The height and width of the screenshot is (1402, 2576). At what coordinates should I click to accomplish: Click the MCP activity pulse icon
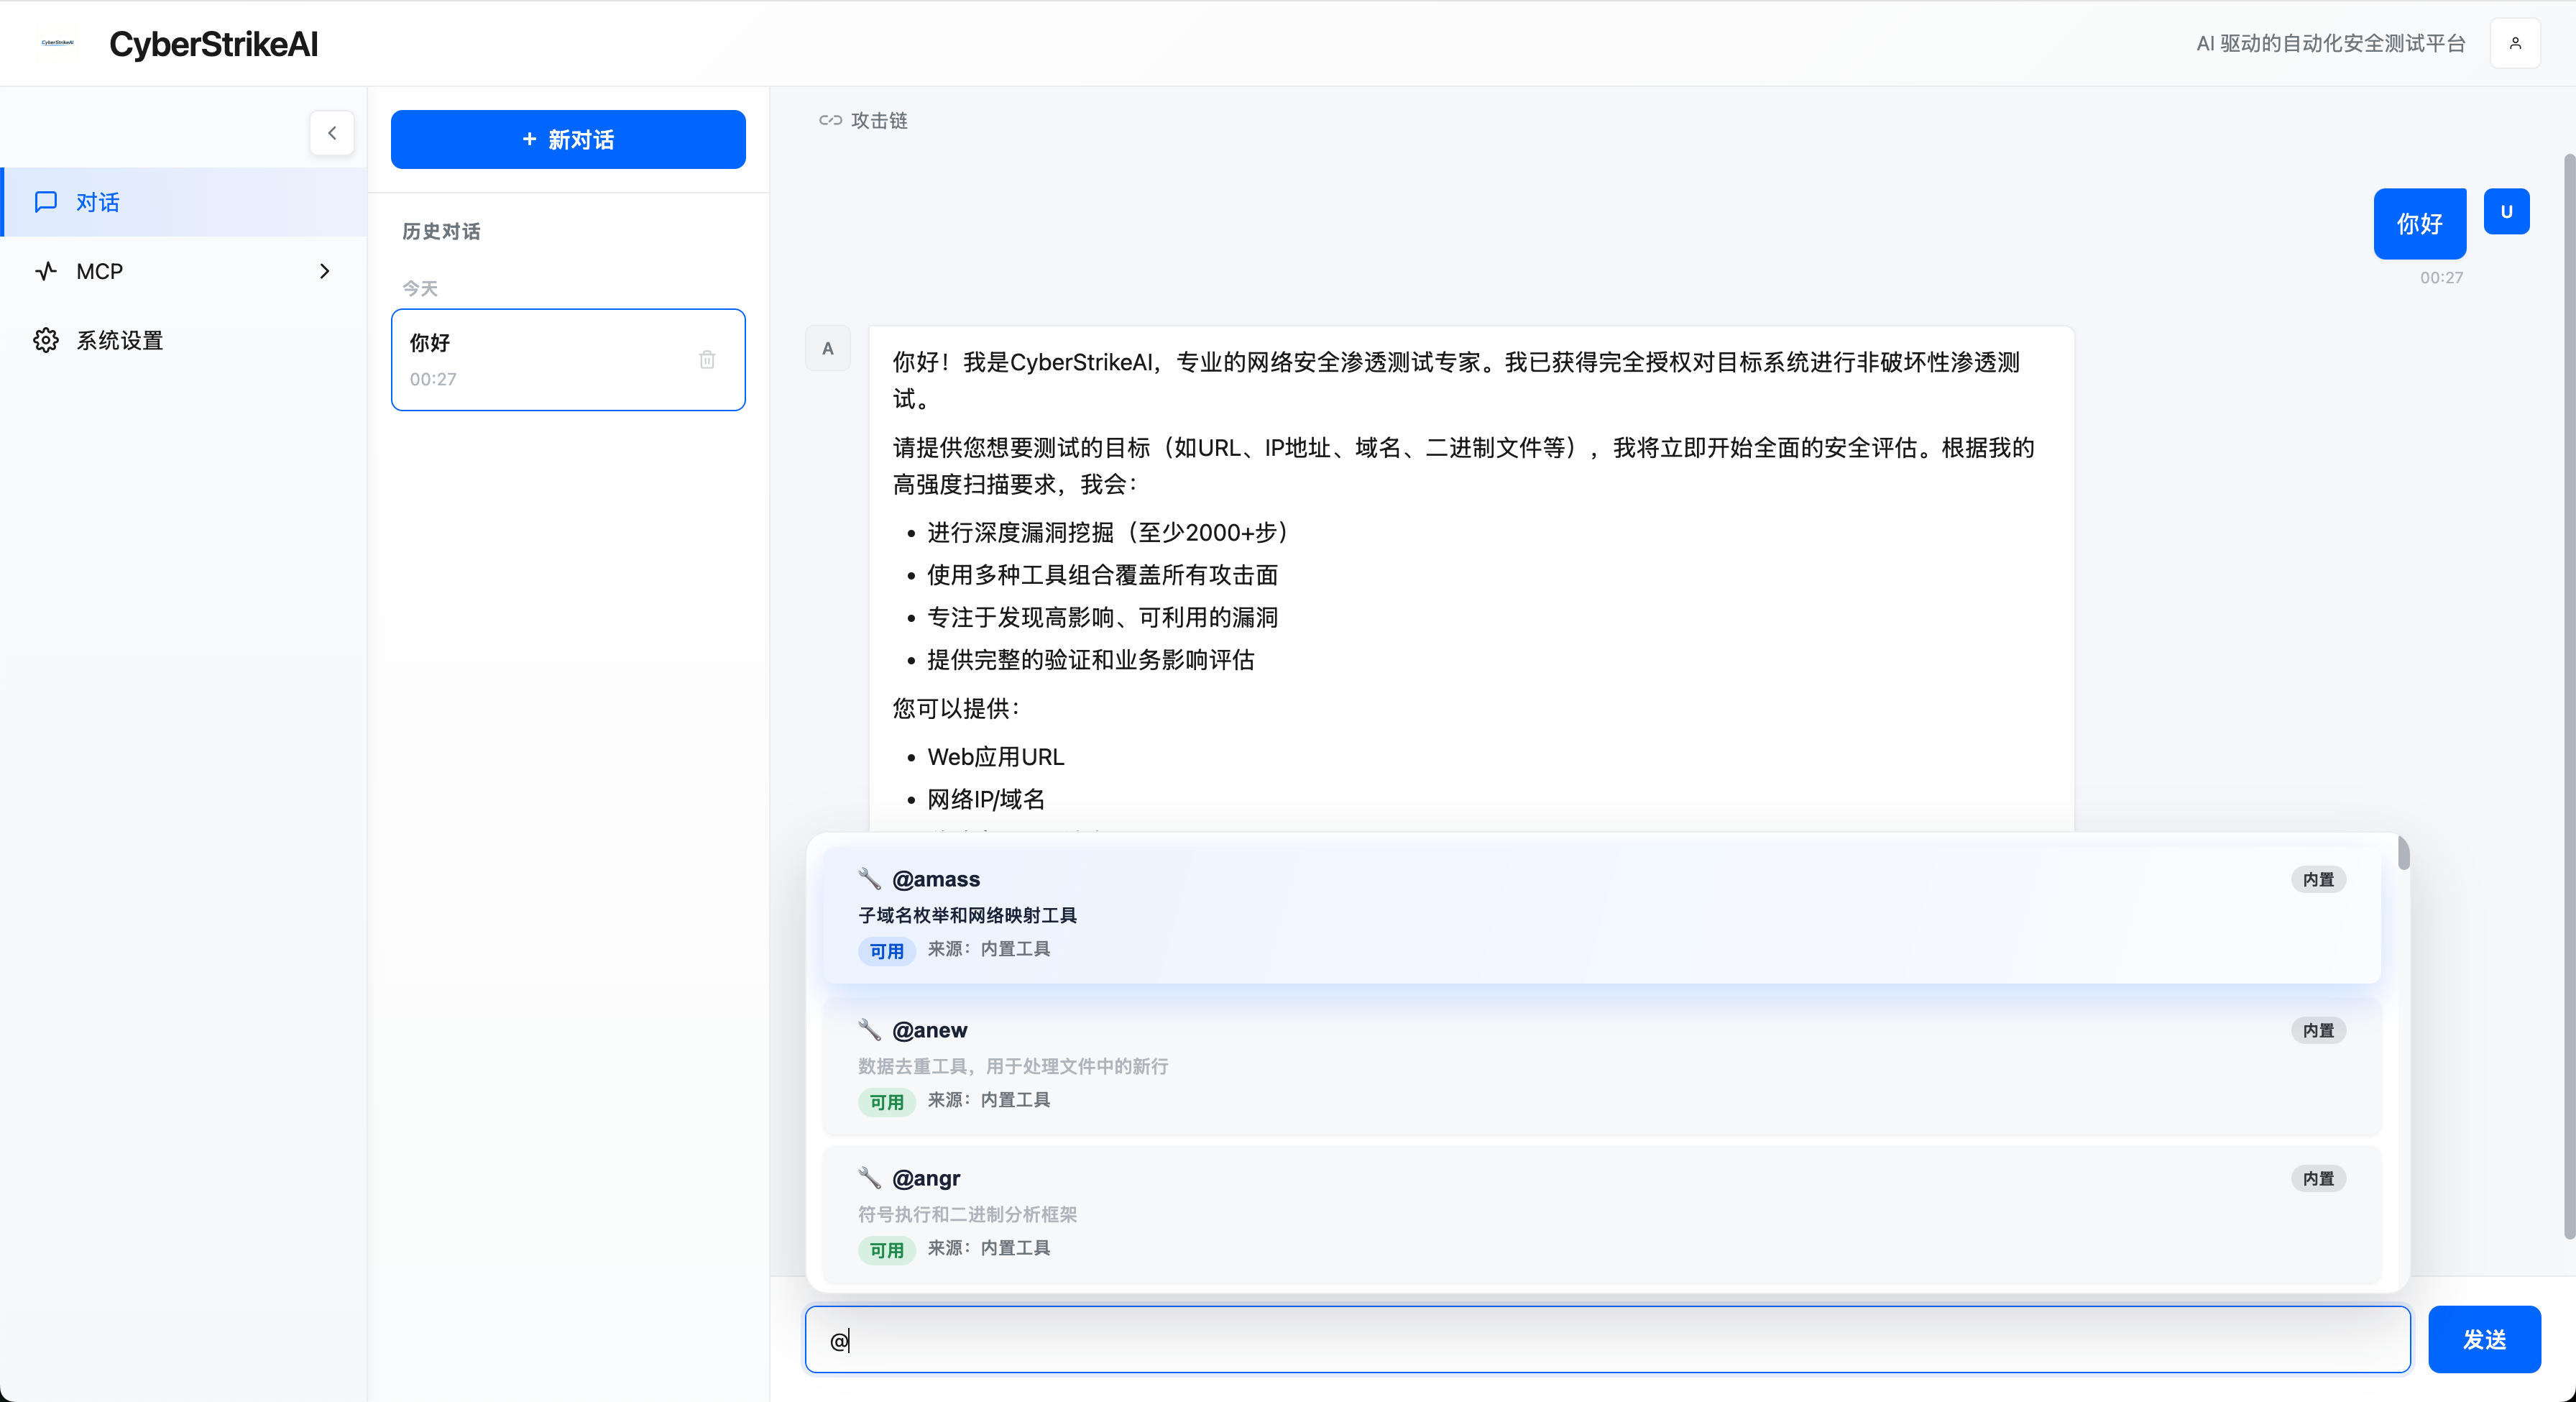[x=46, y=271]
